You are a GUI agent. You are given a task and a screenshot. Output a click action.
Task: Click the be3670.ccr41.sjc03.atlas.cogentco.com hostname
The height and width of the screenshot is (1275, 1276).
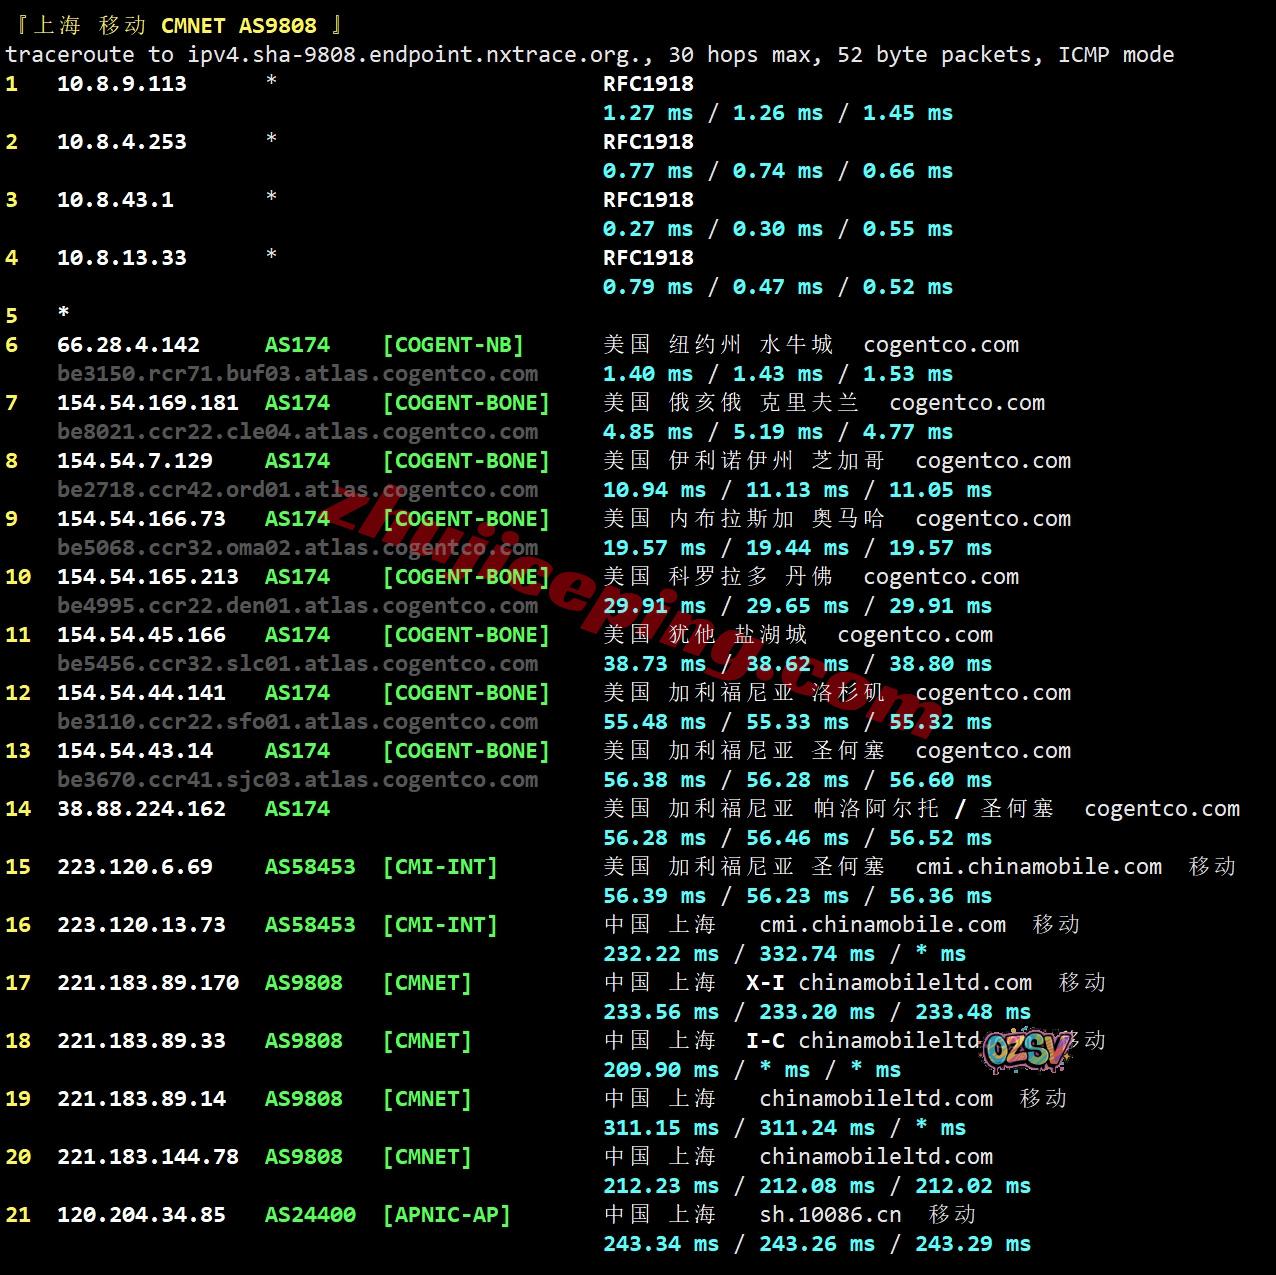point(297,780)
